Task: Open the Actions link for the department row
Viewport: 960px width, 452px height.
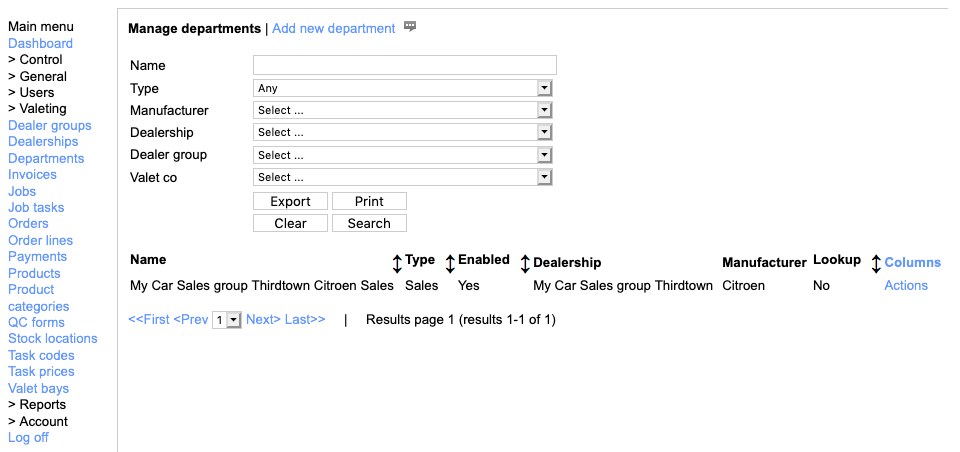Action: [906, 286]
